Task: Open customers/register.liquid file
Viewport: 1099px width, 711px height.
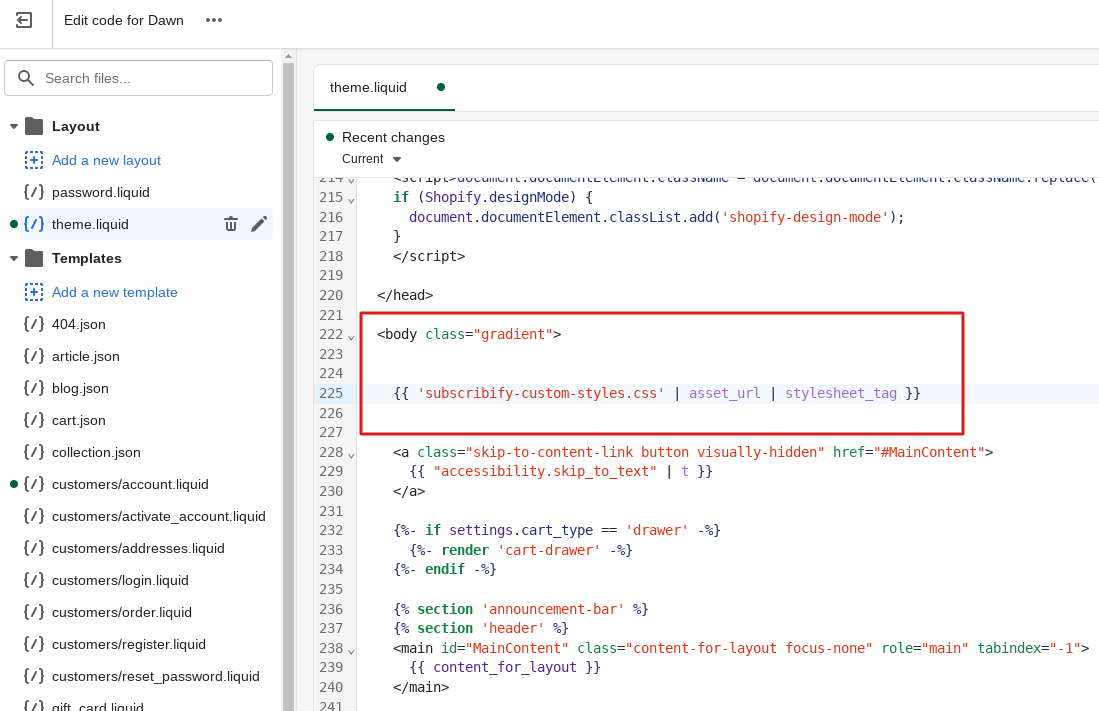Action: tap(129, 644)
